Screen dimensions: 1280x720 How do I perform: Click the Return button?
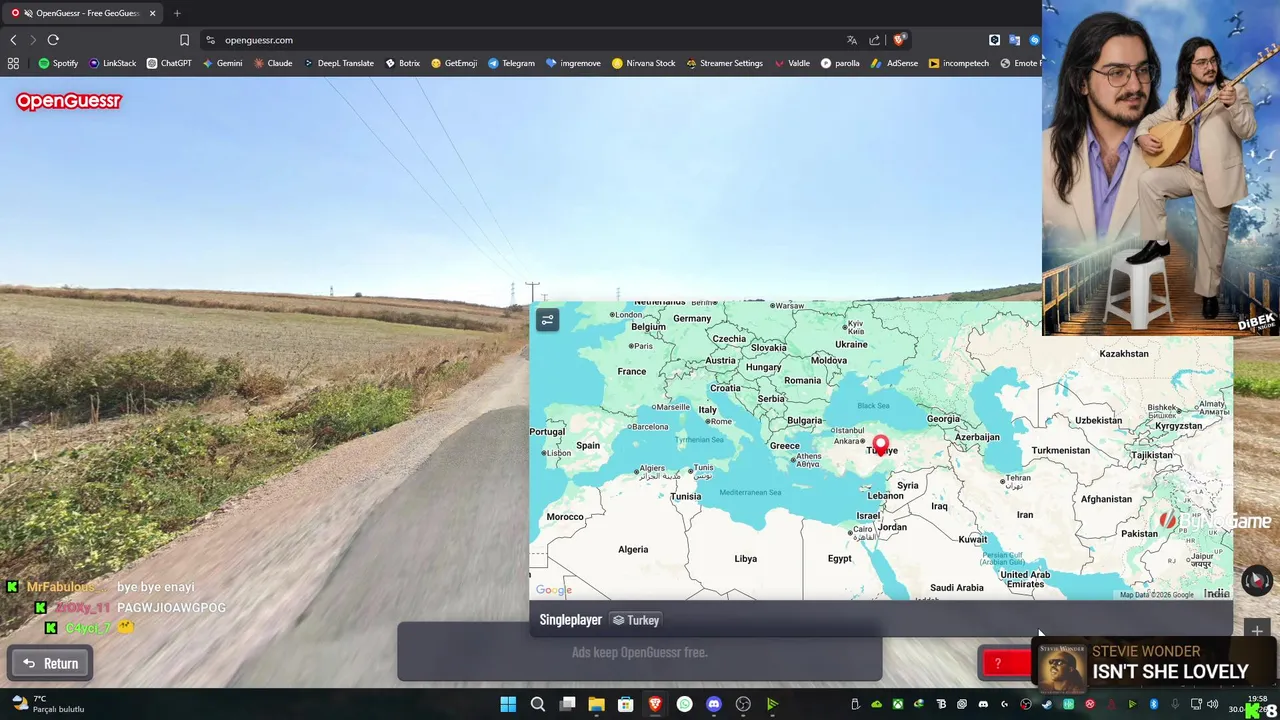(x=51, y=663)
